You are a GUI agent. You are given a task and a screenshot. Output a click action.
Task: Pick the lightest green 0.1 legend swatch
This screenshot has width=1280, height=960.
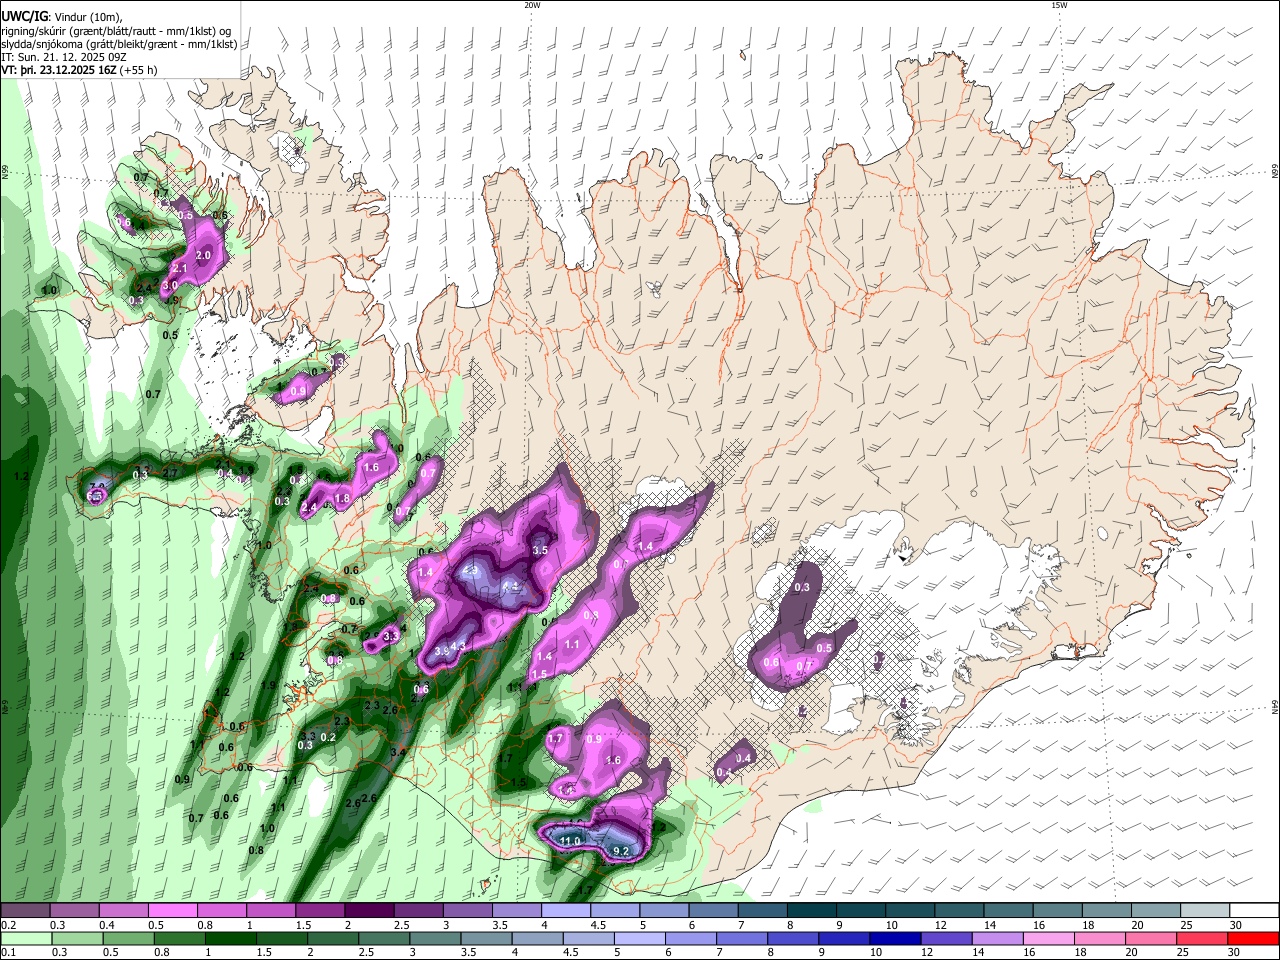pyautogui.click(x=25, y=939)
